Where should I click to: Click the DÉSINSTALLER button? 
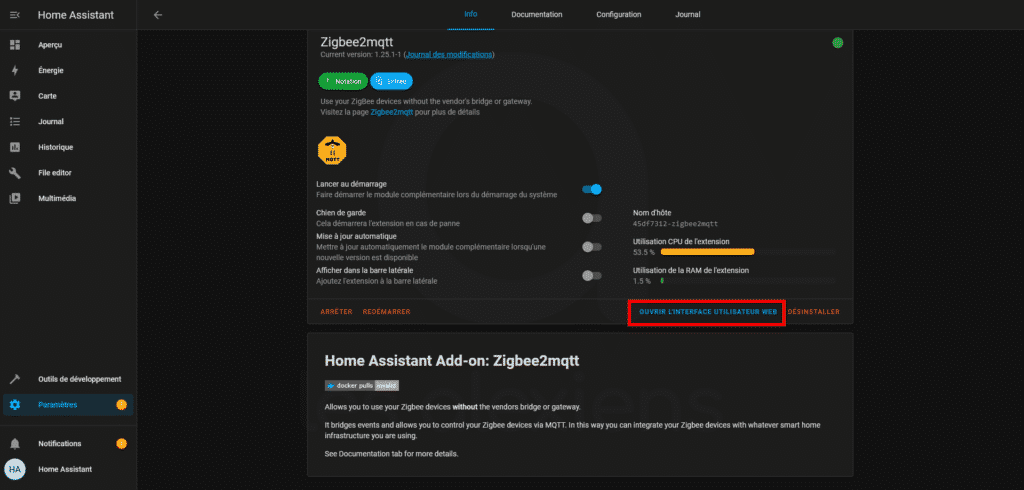pyautogui.click(x=814, y=312)
